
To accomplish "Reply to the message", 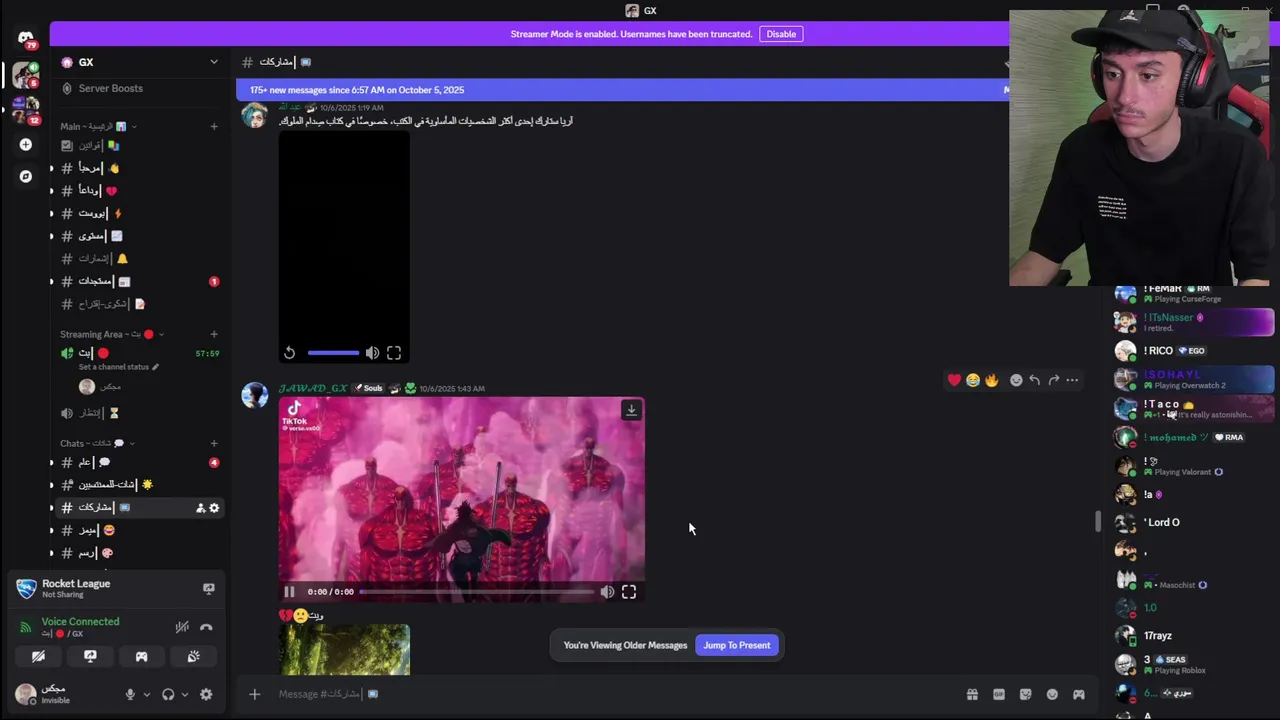I will 1035,380.
